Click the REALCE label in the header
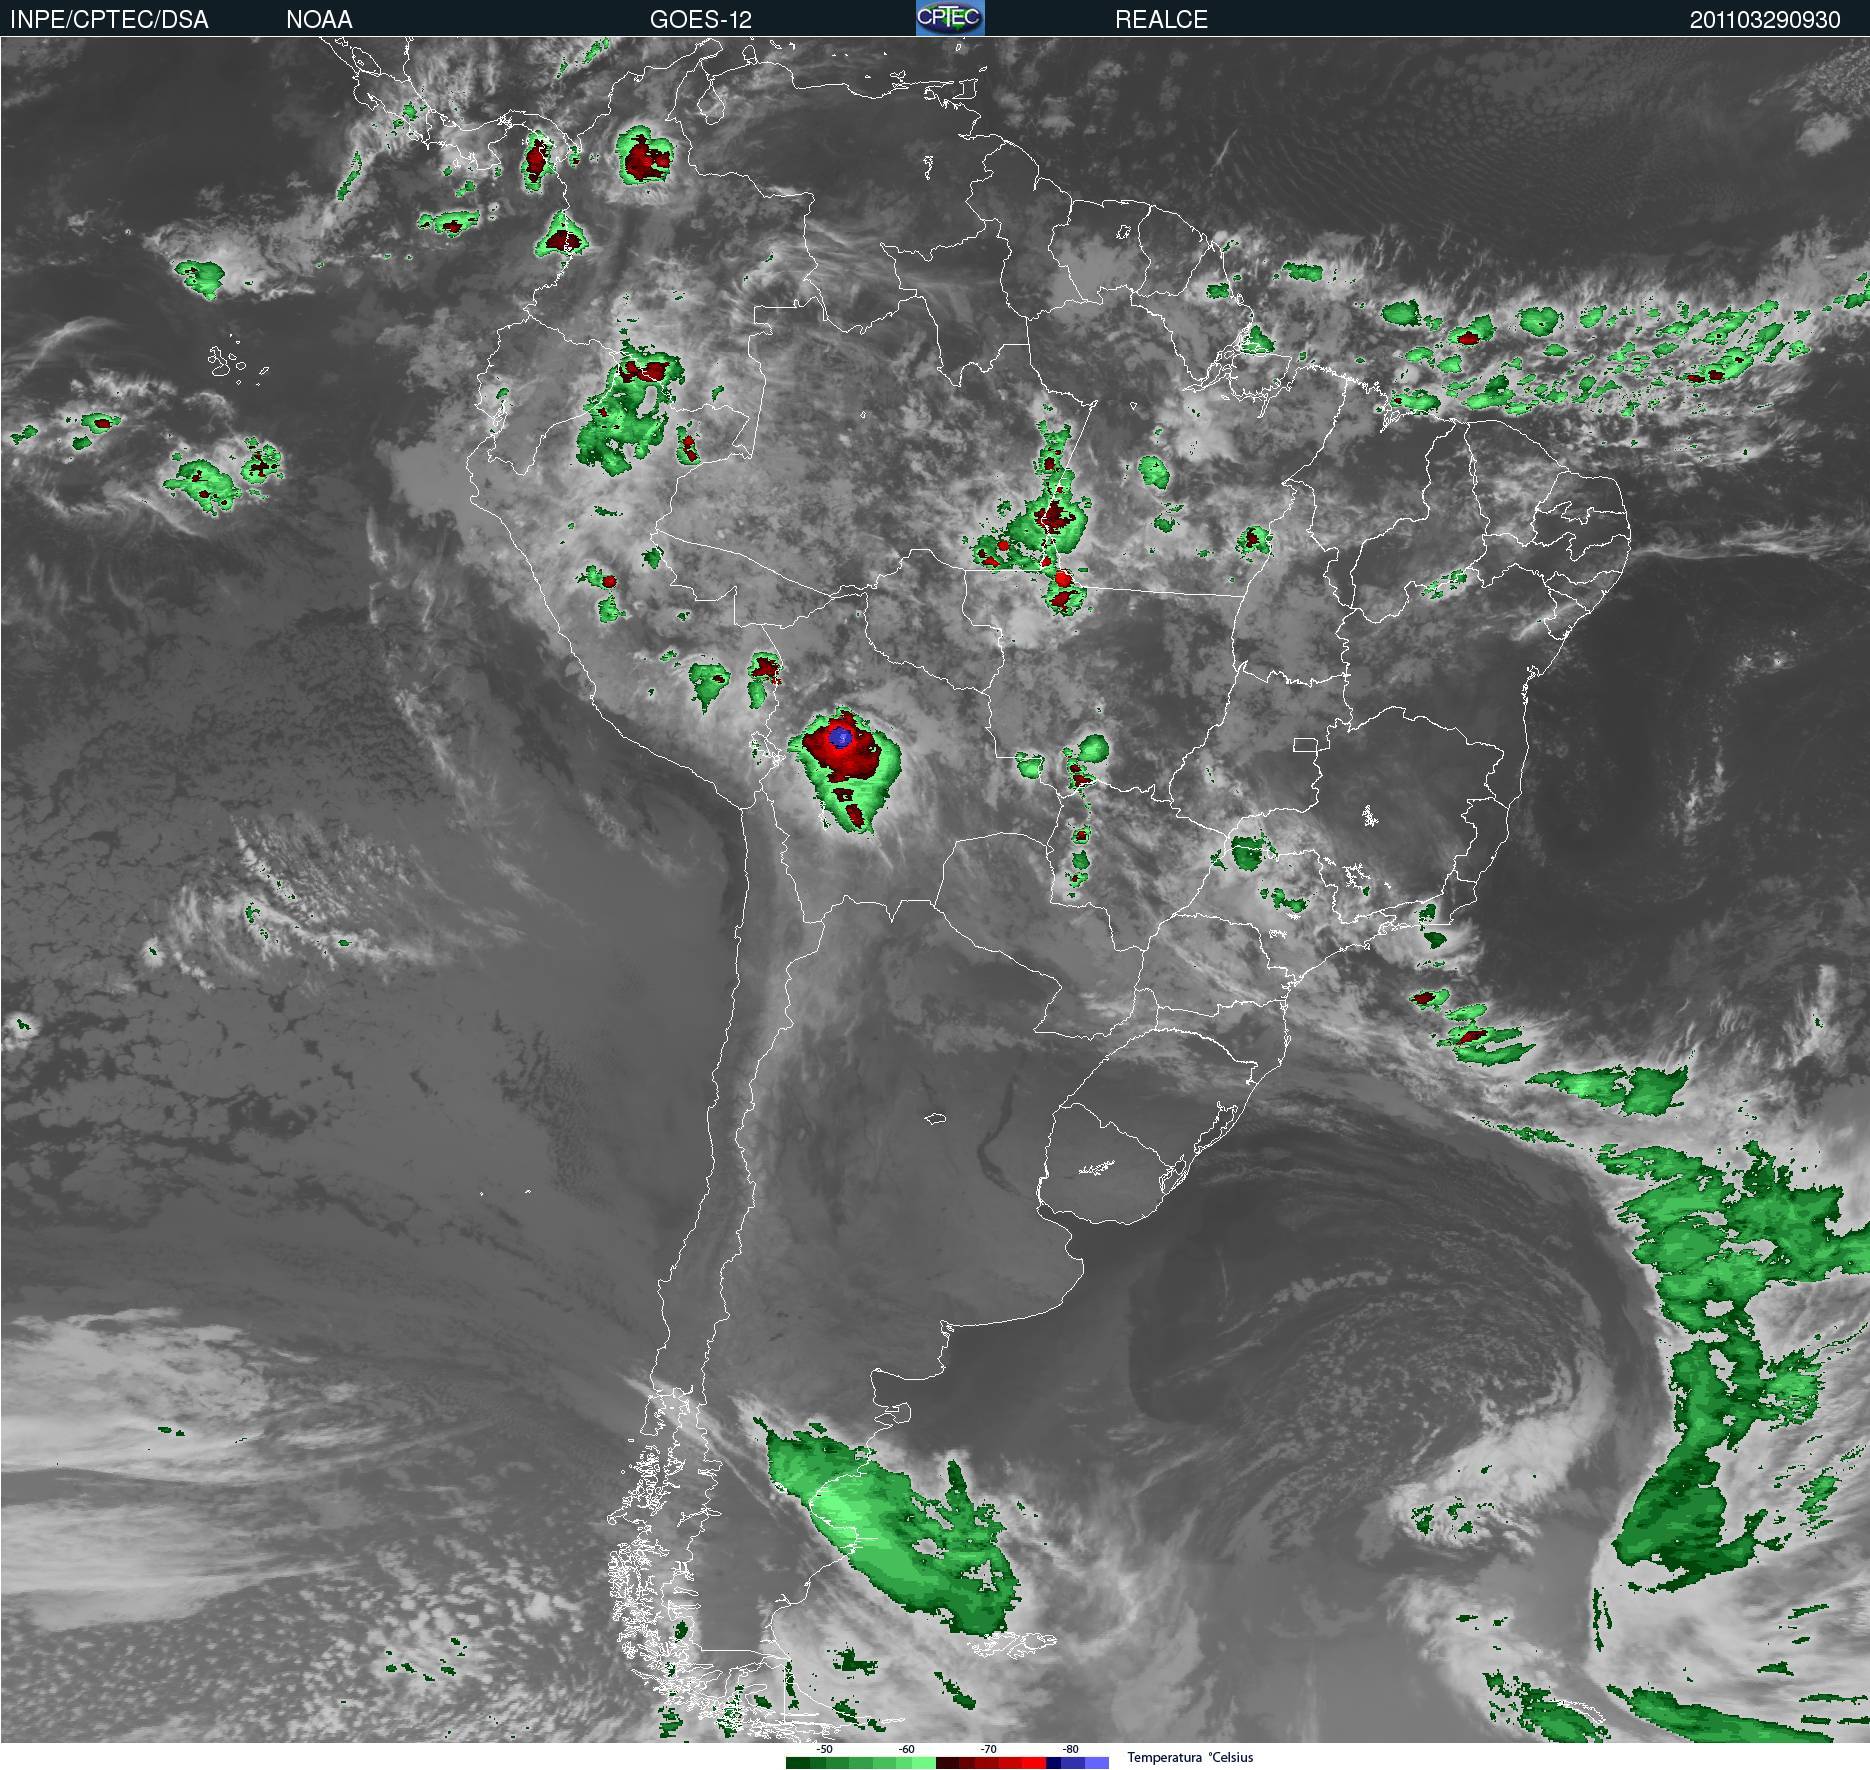Screen dimensions: 1870x1770 pyautogui.click(x=1161, y=19)
